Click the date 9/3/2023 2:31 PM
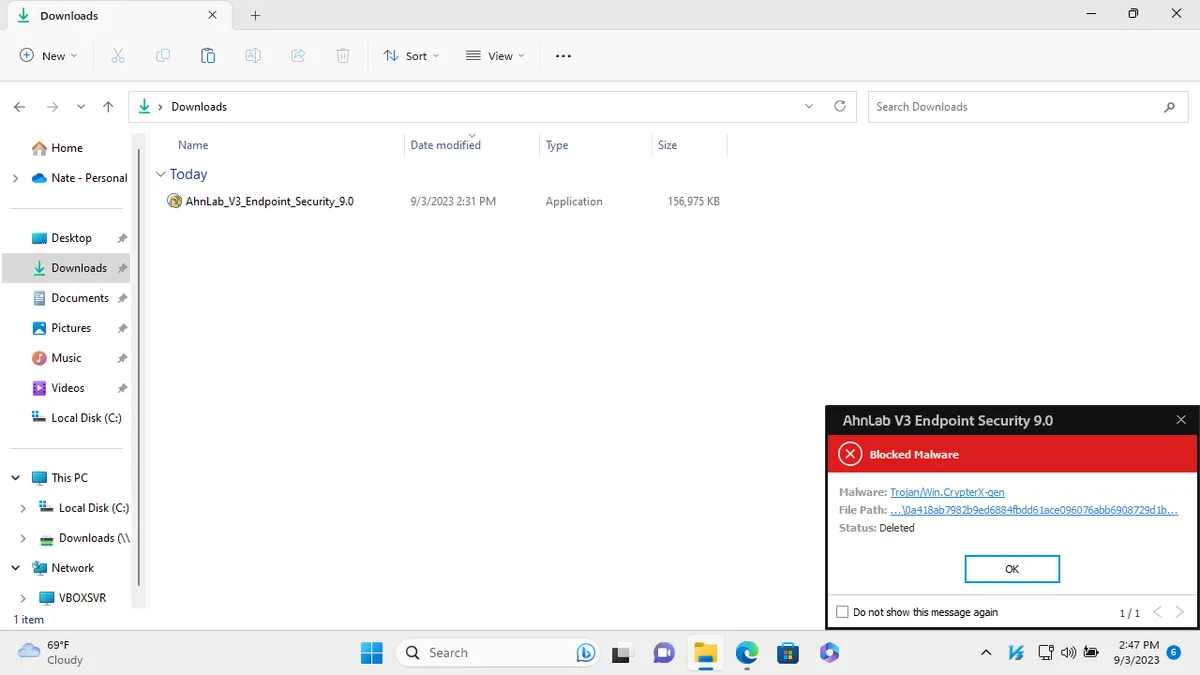Viewport: 1200px width, 675px height. point(453,201)
